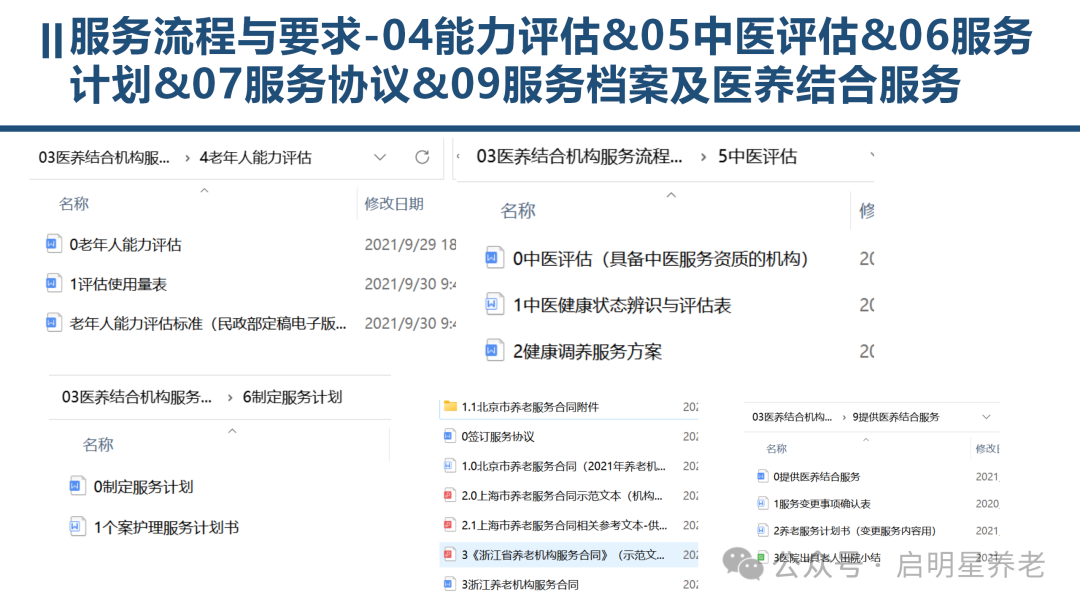Select the Word icon beside 0中医评估

click(494, 258)
